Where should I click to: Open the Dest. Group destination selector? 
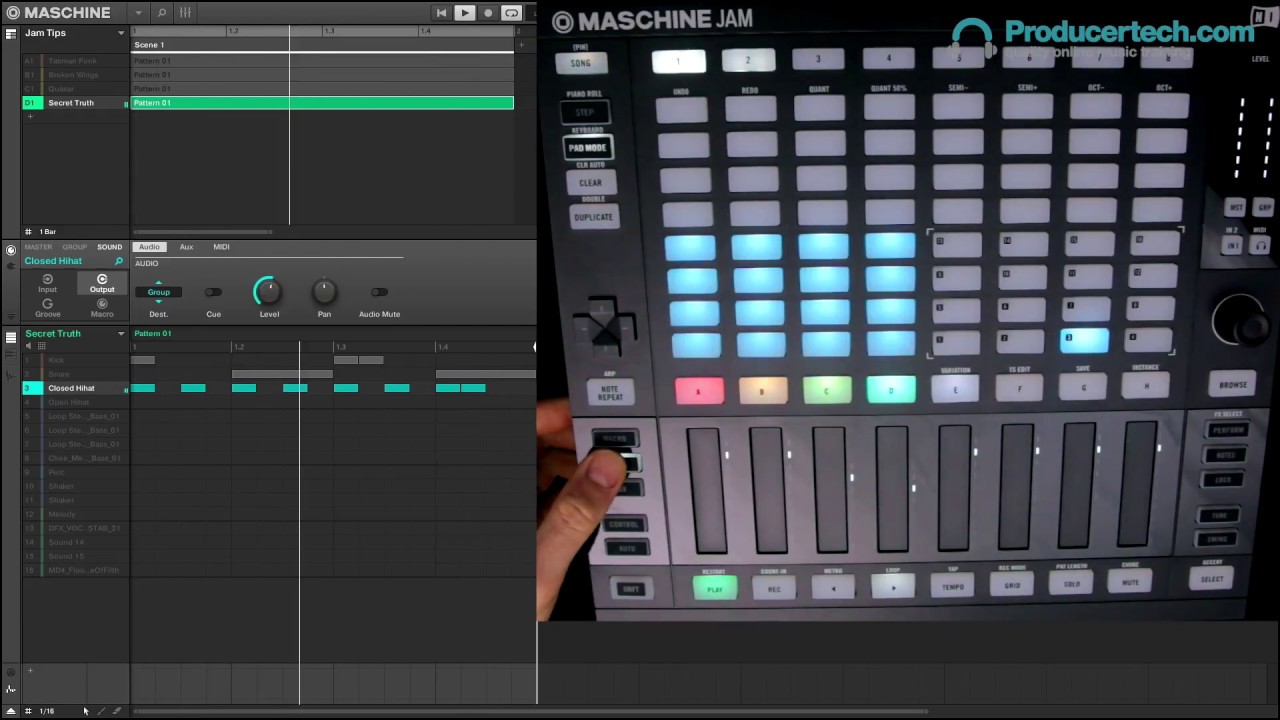tap(158, 292)
